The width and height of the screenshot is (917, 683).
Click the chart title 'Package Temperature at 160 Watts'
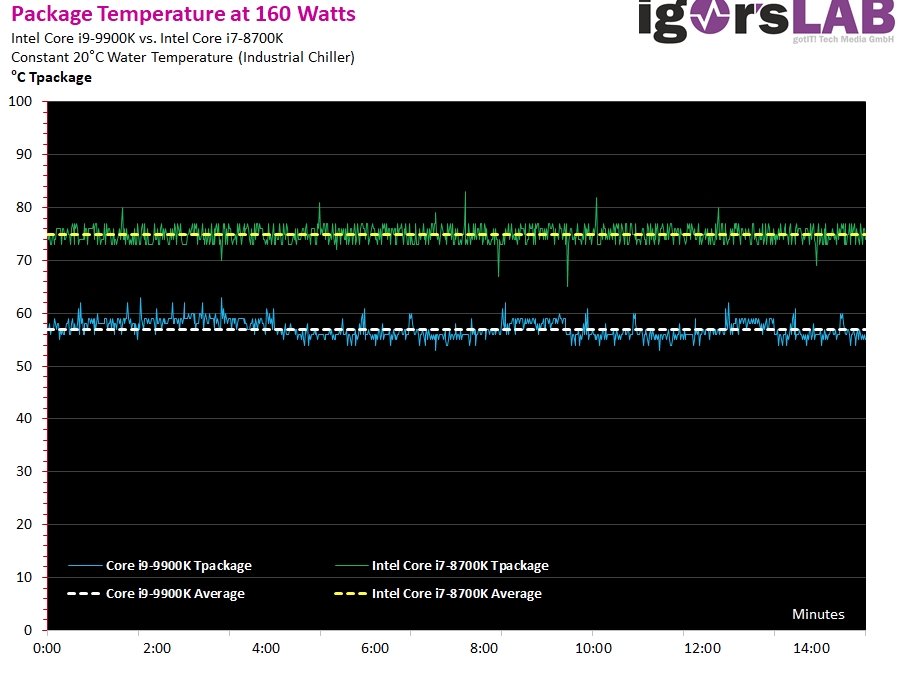(184, 13)
